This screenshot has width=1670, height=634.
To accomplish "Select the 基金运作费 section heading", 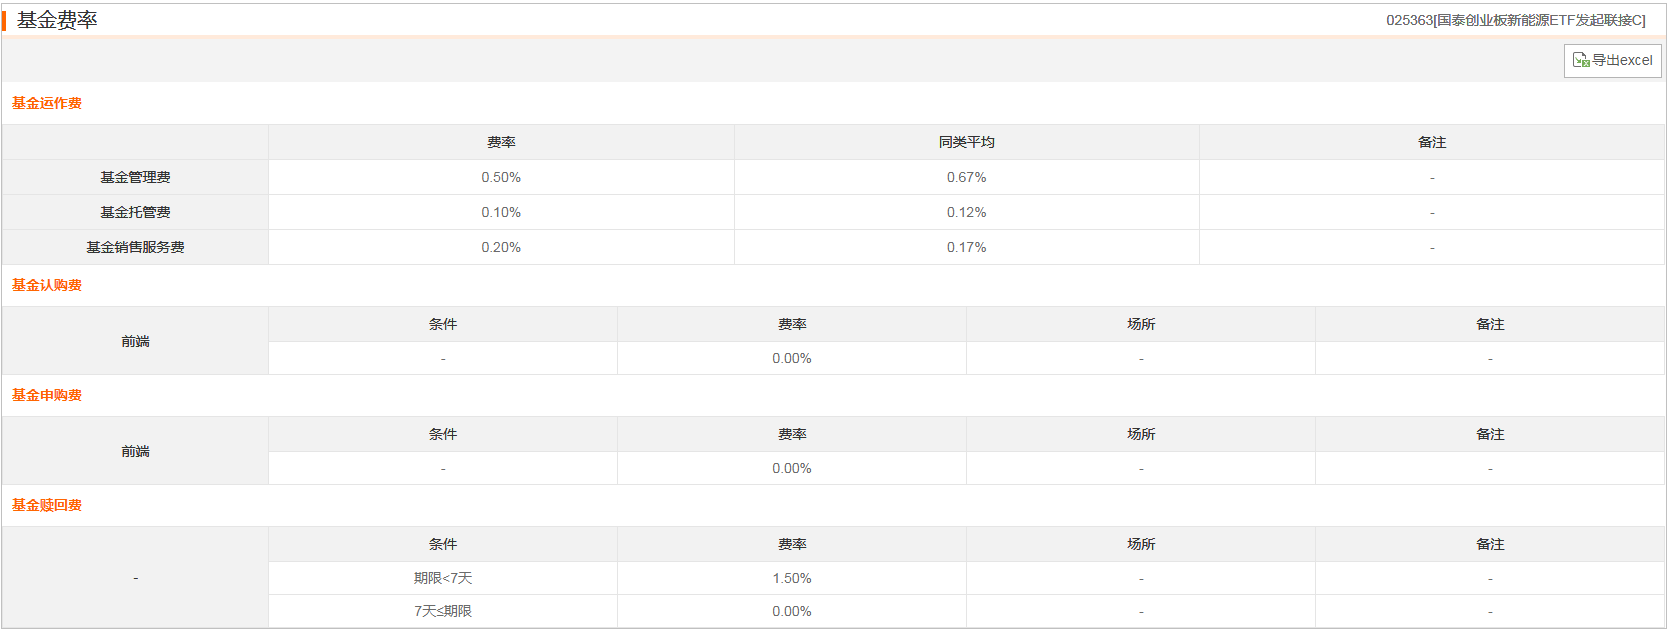I will click(x=47, y=103).
